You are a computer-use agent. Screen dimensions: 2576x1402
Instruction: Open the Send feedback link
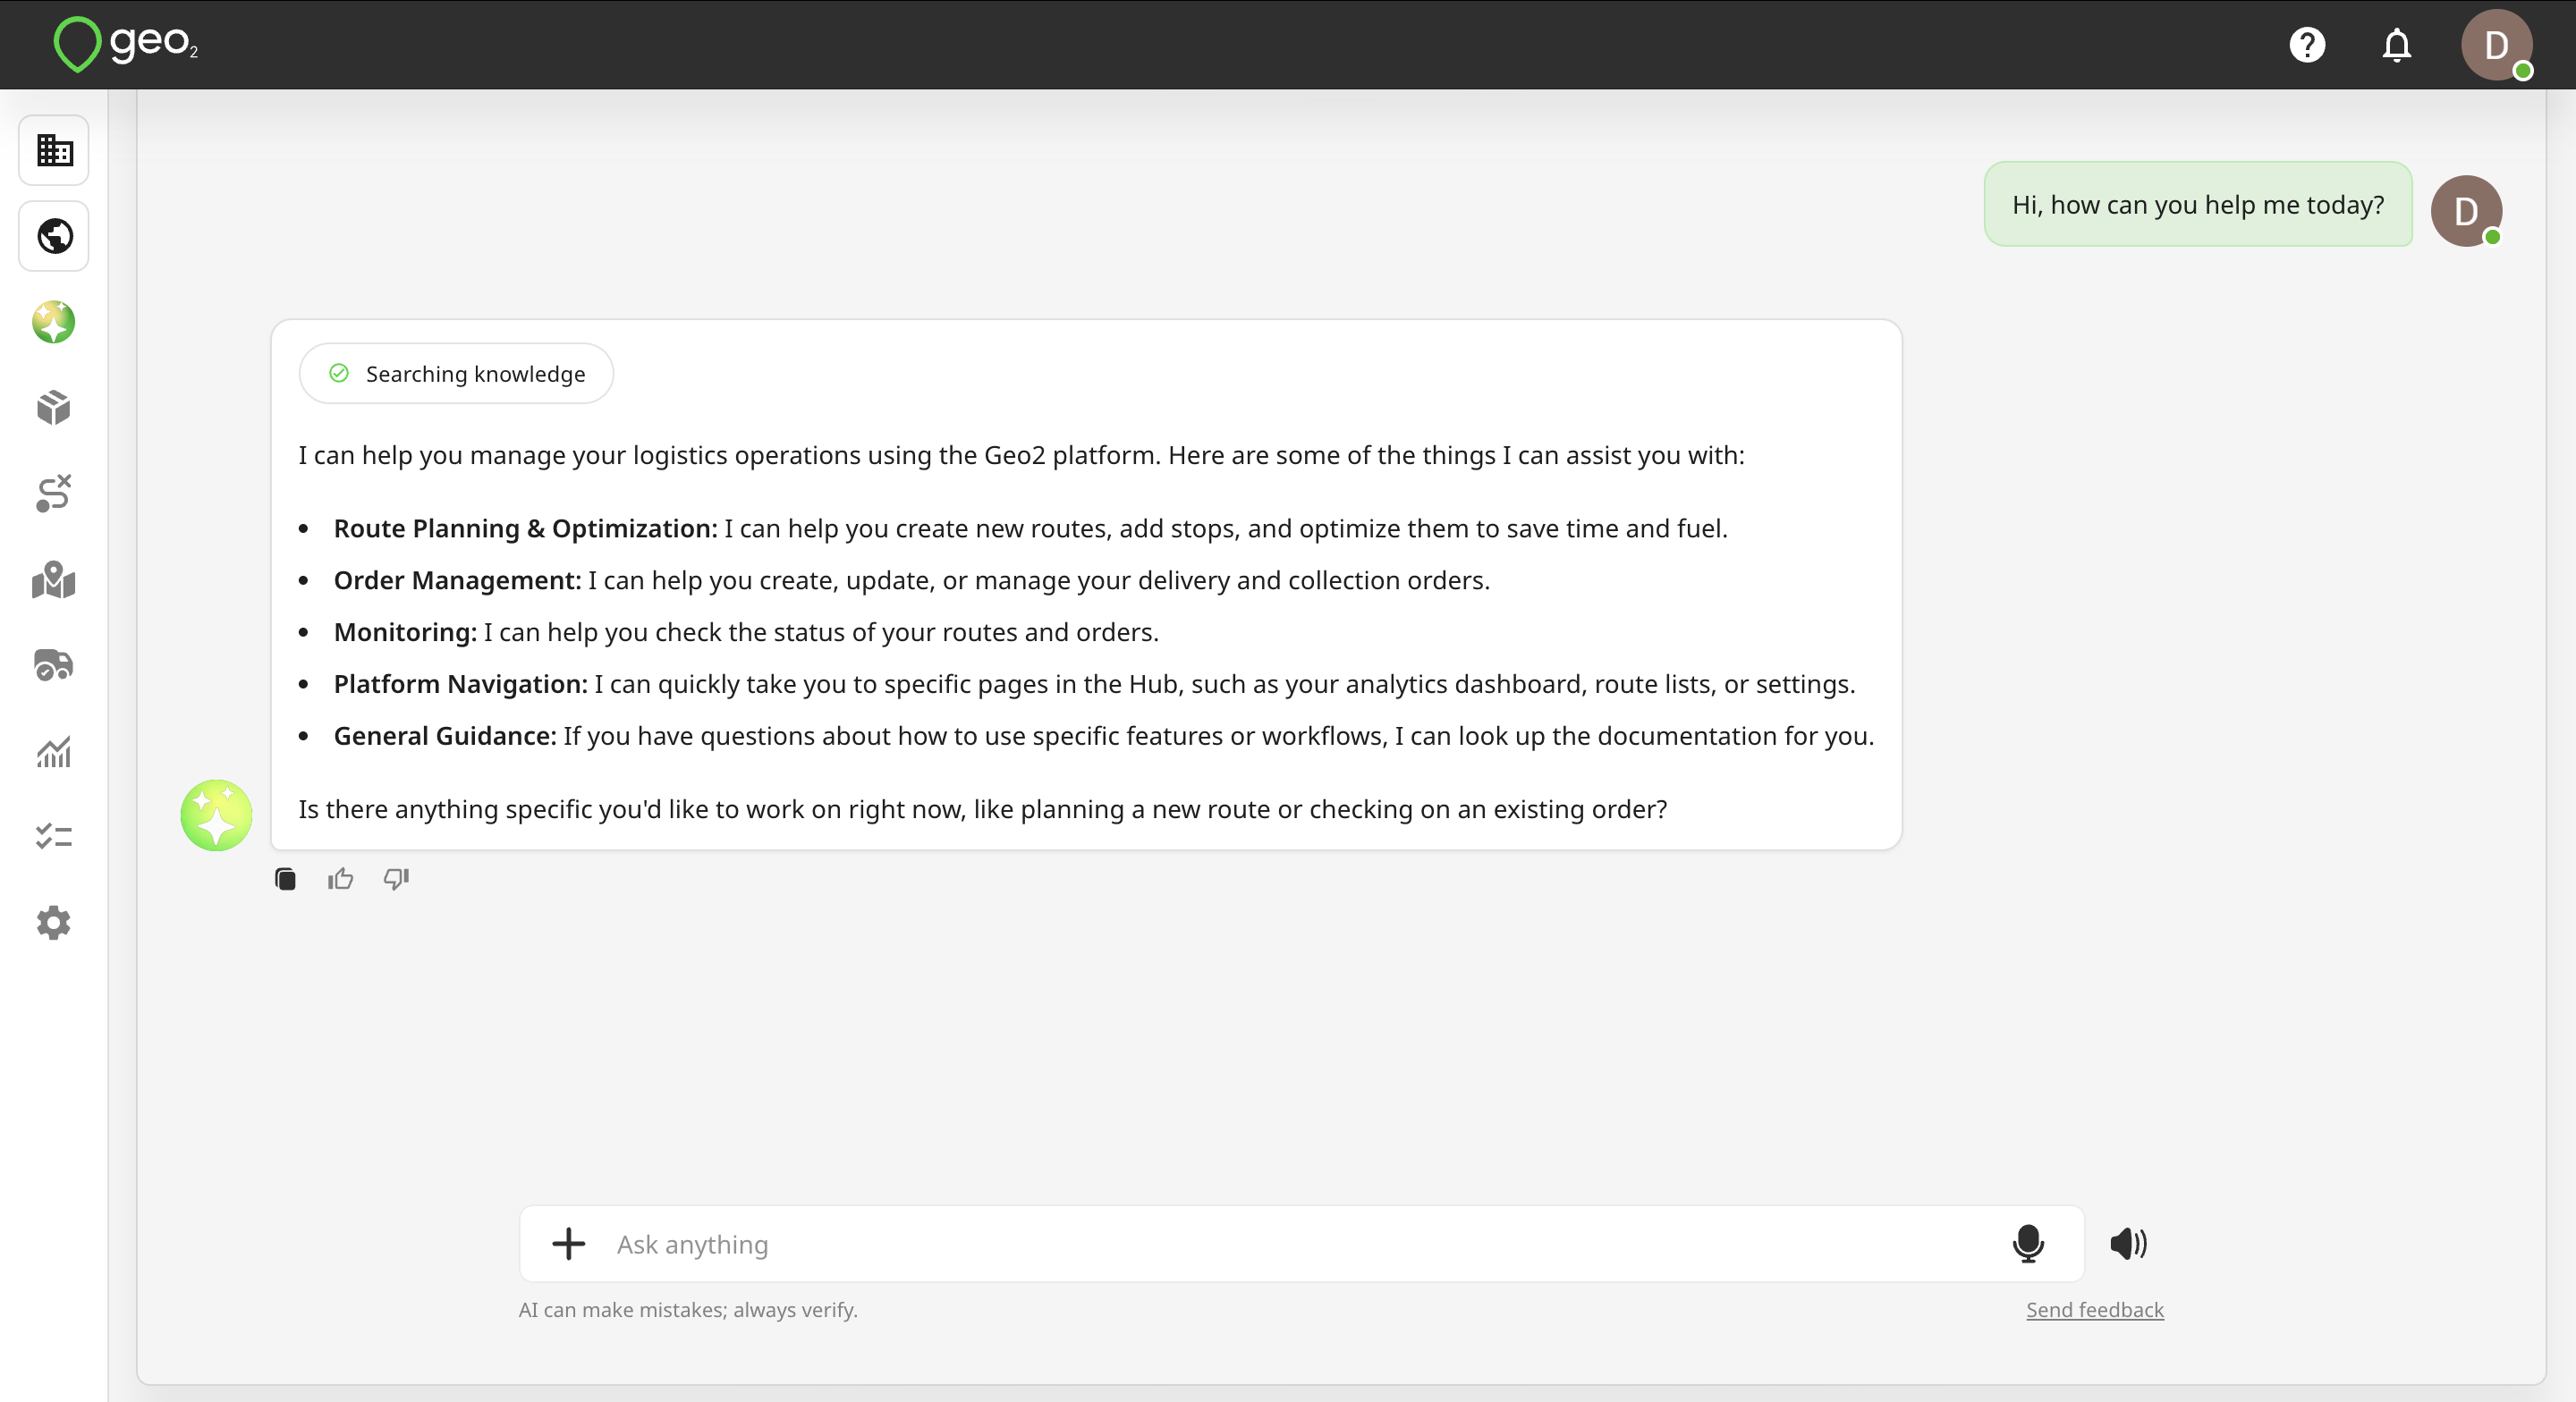point(2095,1310)
